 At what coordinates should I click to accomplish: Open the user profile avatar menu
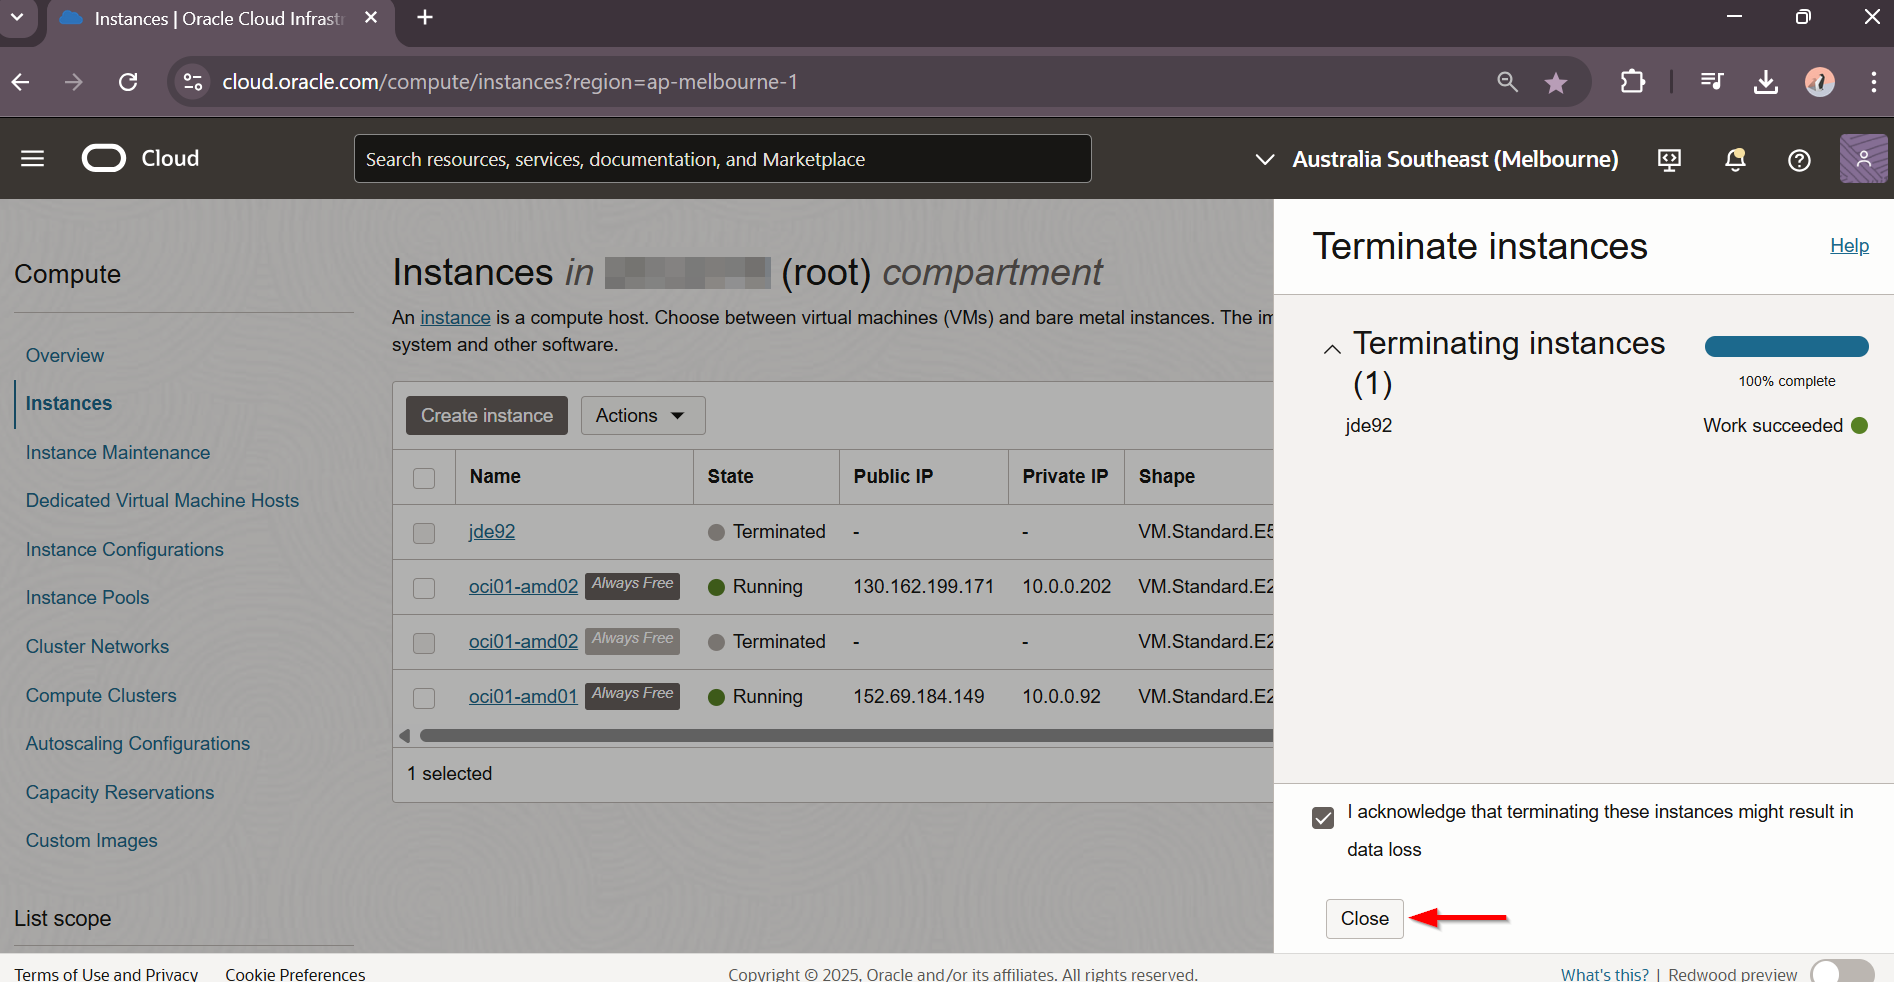pyautogui.click(x=1862, y=159)
